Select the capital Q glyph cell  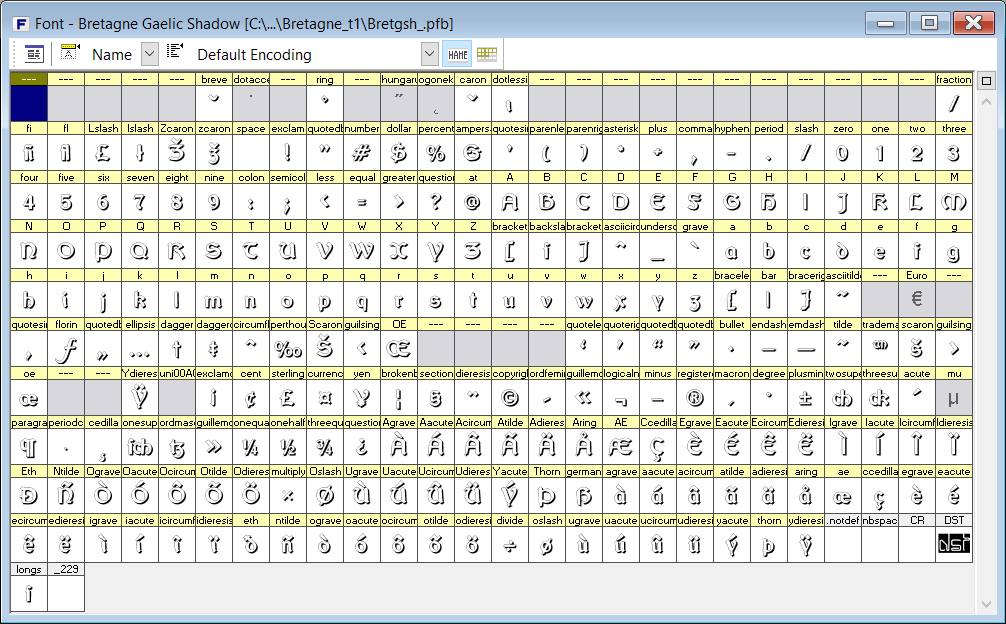tap(139, 251)
